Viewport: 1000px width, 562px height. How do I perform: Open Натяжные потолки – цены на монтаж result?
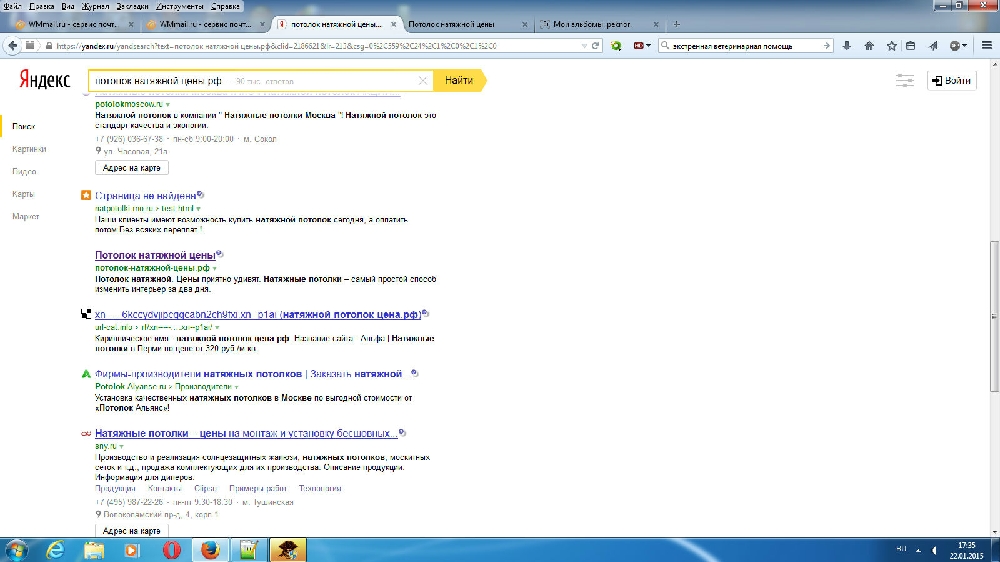click(x=246, y=433)
